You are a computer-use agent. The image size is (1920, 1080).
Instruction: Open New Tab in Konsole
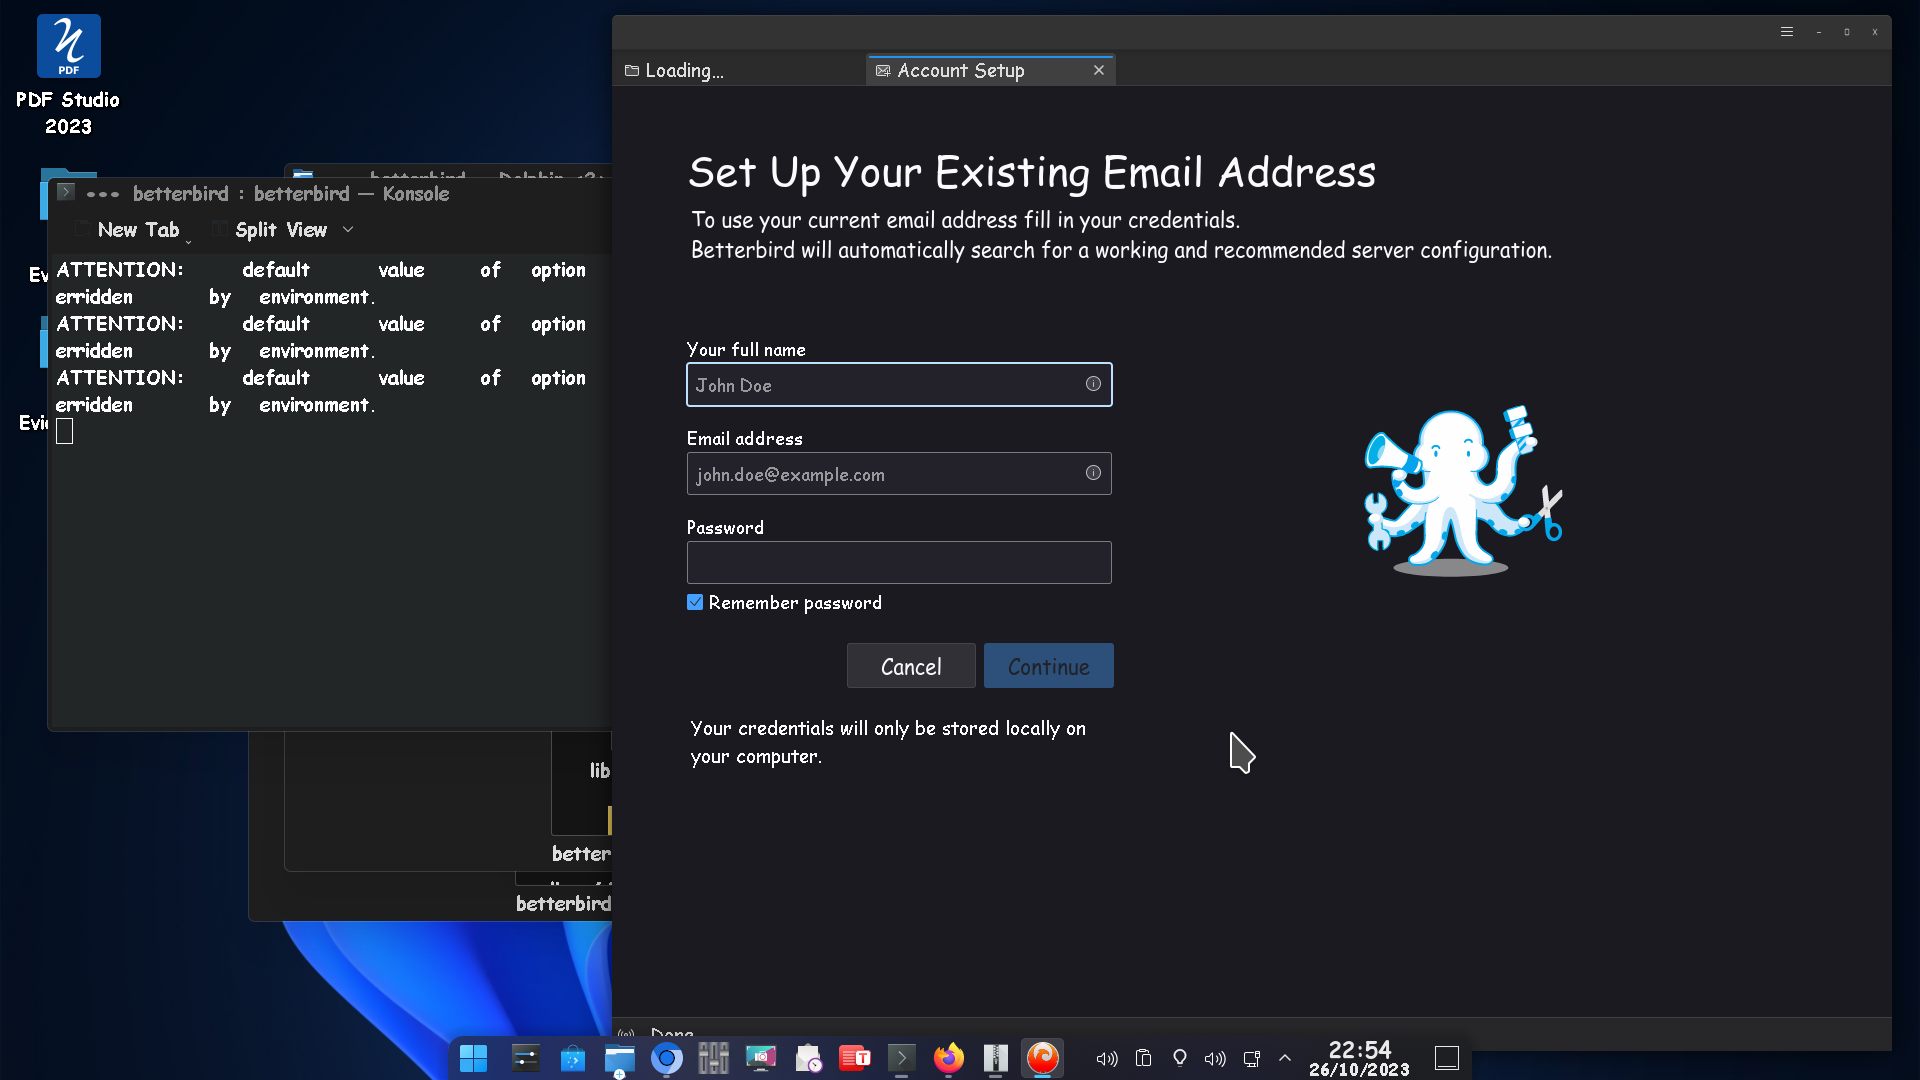point(130,230)
